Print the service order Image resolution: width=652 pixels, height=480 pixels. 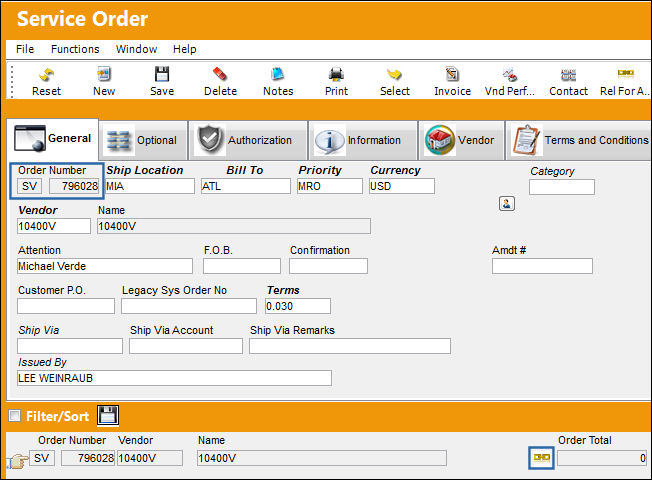click(336, 74)
